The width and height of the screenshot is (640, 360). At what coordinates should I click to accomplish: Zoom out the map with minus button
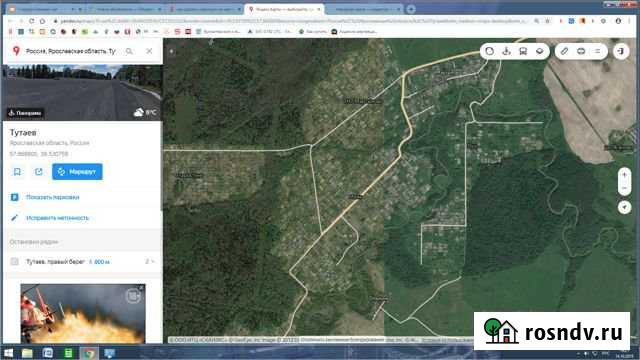624,188
